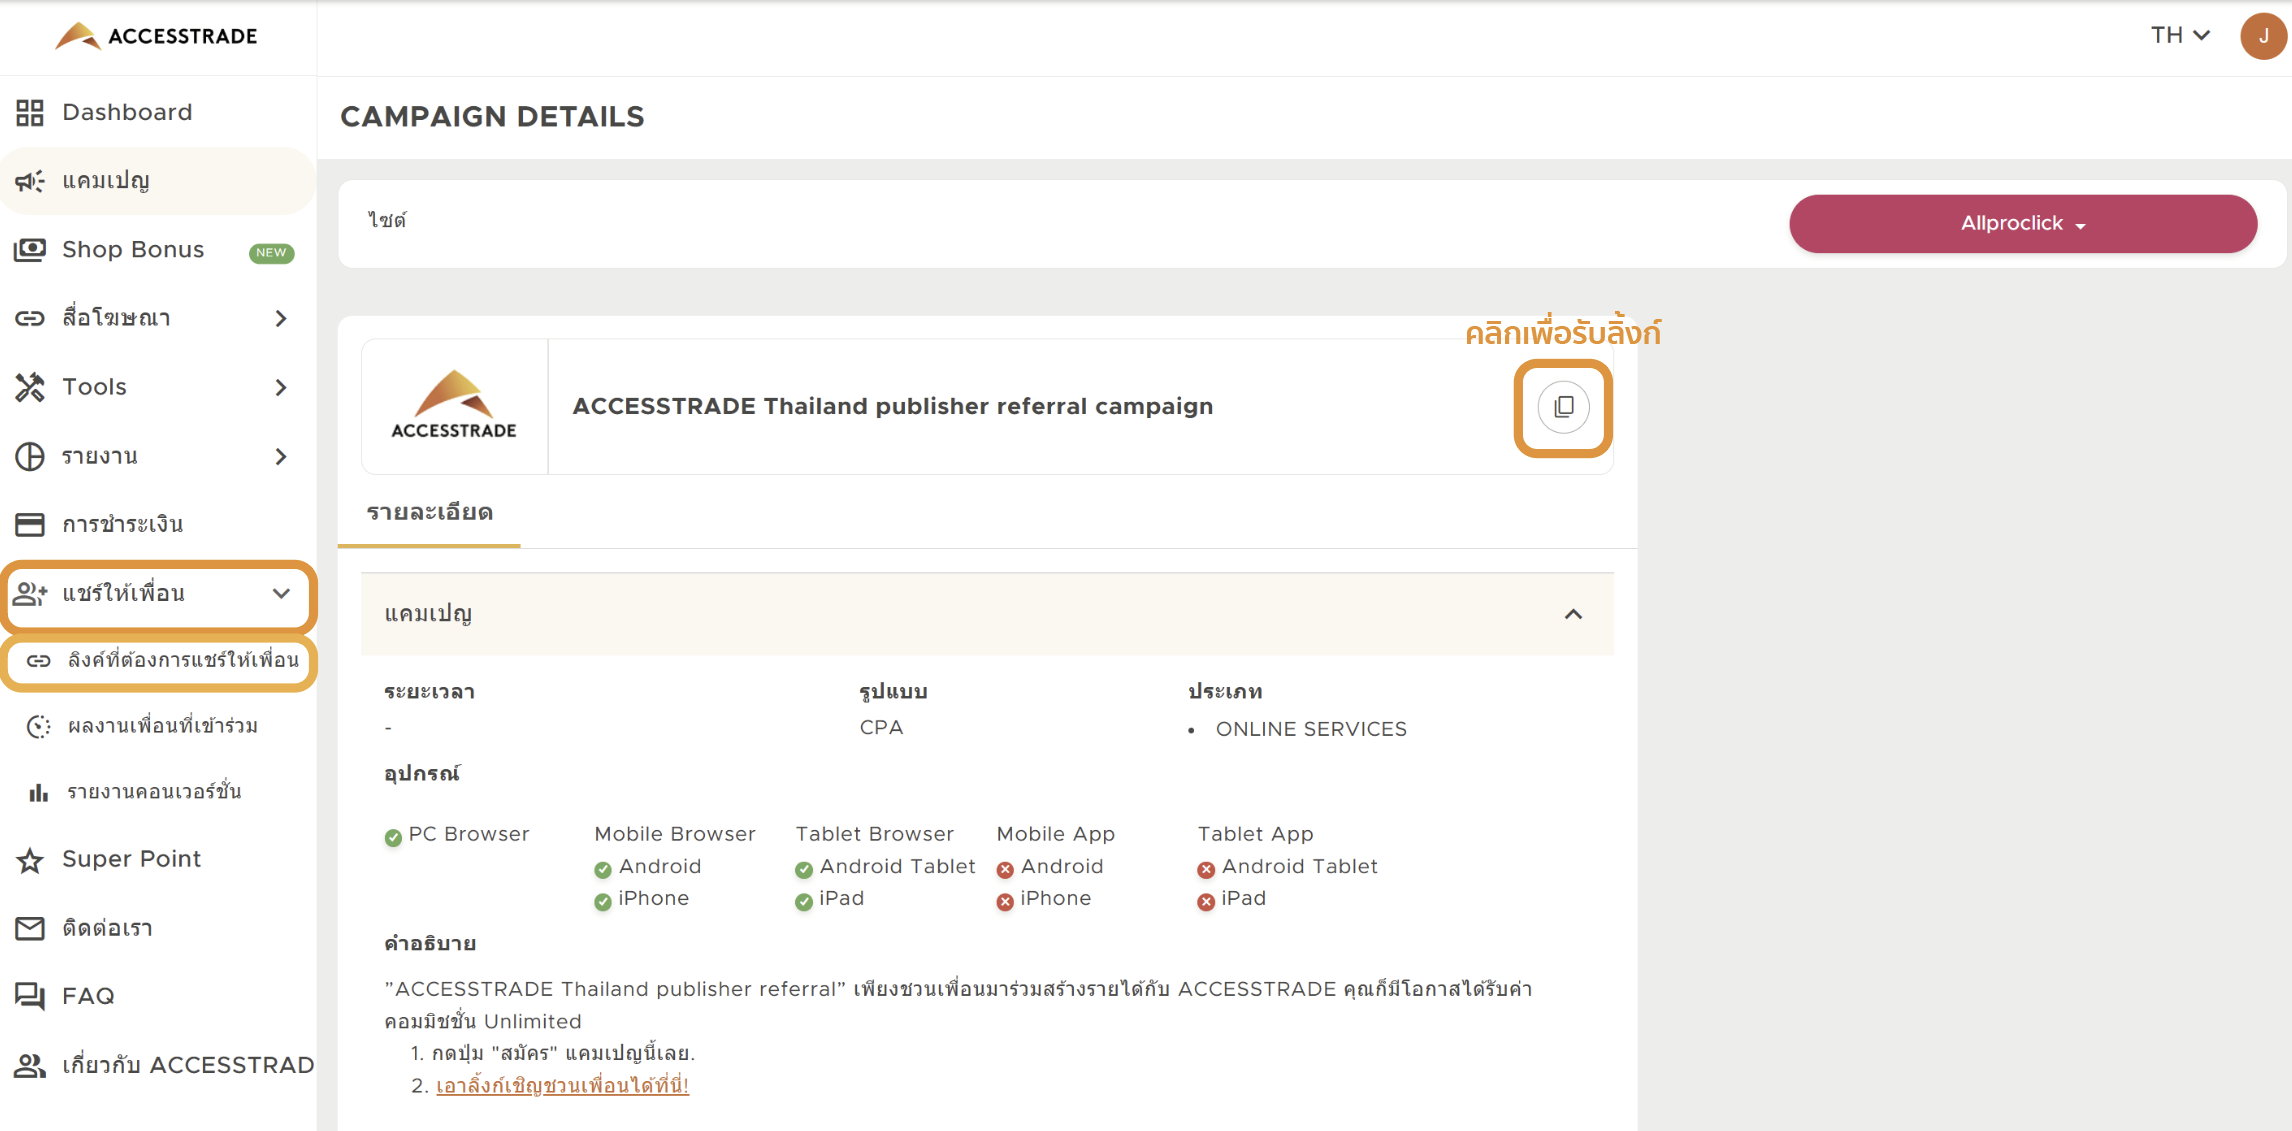2292x1131 pixels.
Task: Click the About ACCESSTRADE people icon
Action: (30, 1066)
